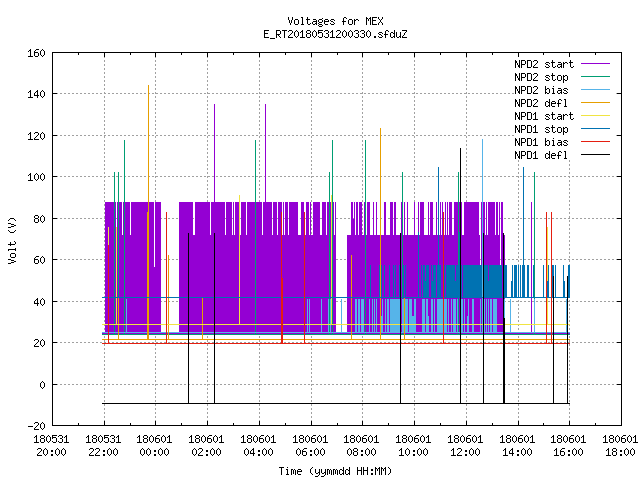Click the orange spike peak near 123 V
The image size is (640, 480).
(380, 129)
